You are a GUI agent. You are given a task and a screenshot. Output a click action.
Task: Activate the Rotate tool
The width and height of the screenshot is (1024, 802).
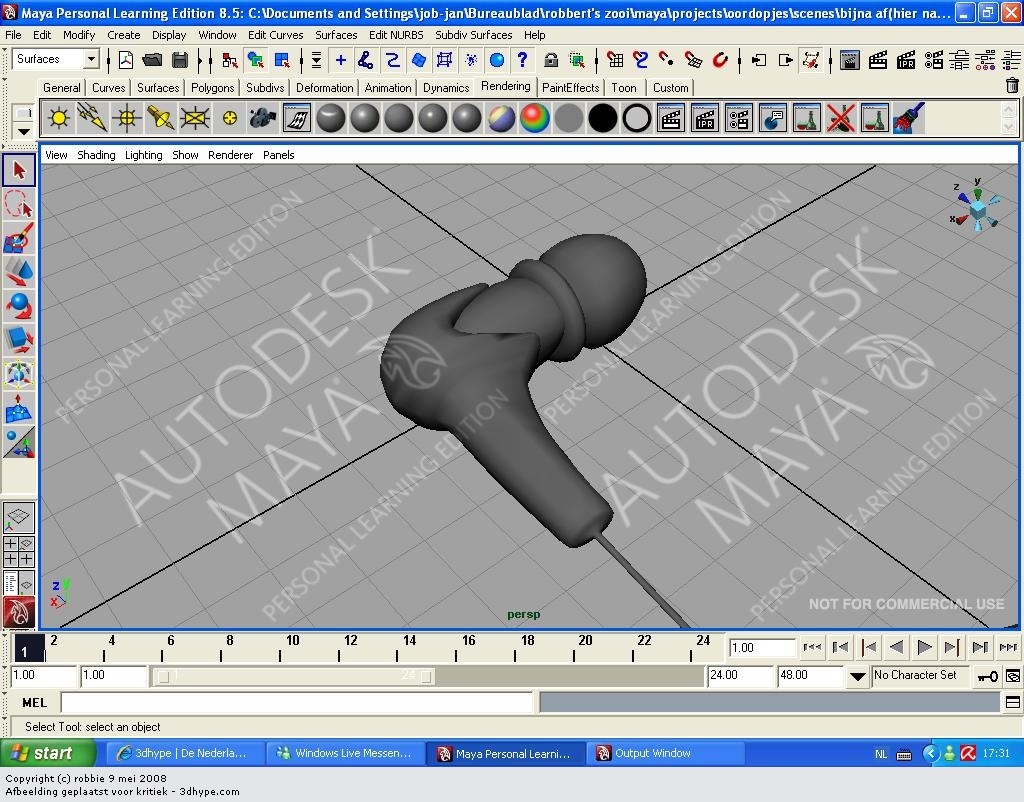tap(19, 306)
